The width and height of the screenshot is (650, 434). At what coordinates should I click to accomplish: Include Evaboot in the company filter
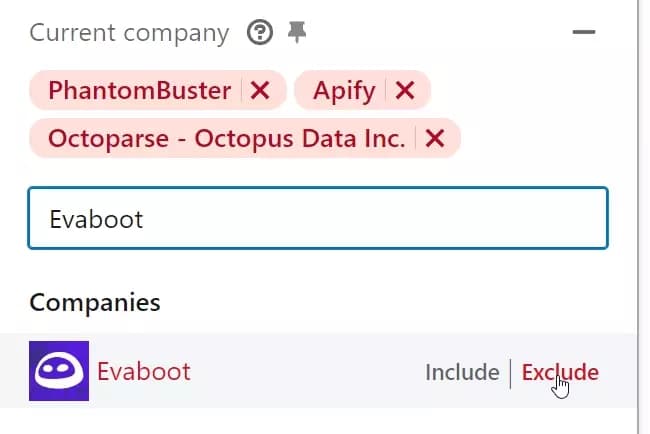tap(462, 372)
